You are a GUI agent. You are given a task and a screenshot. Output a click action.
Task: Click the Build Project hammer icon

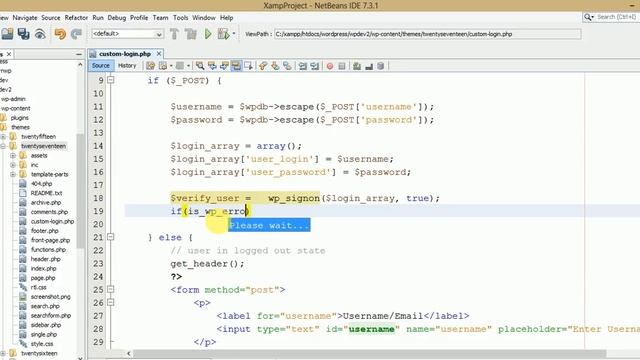[x=174, y=34]
